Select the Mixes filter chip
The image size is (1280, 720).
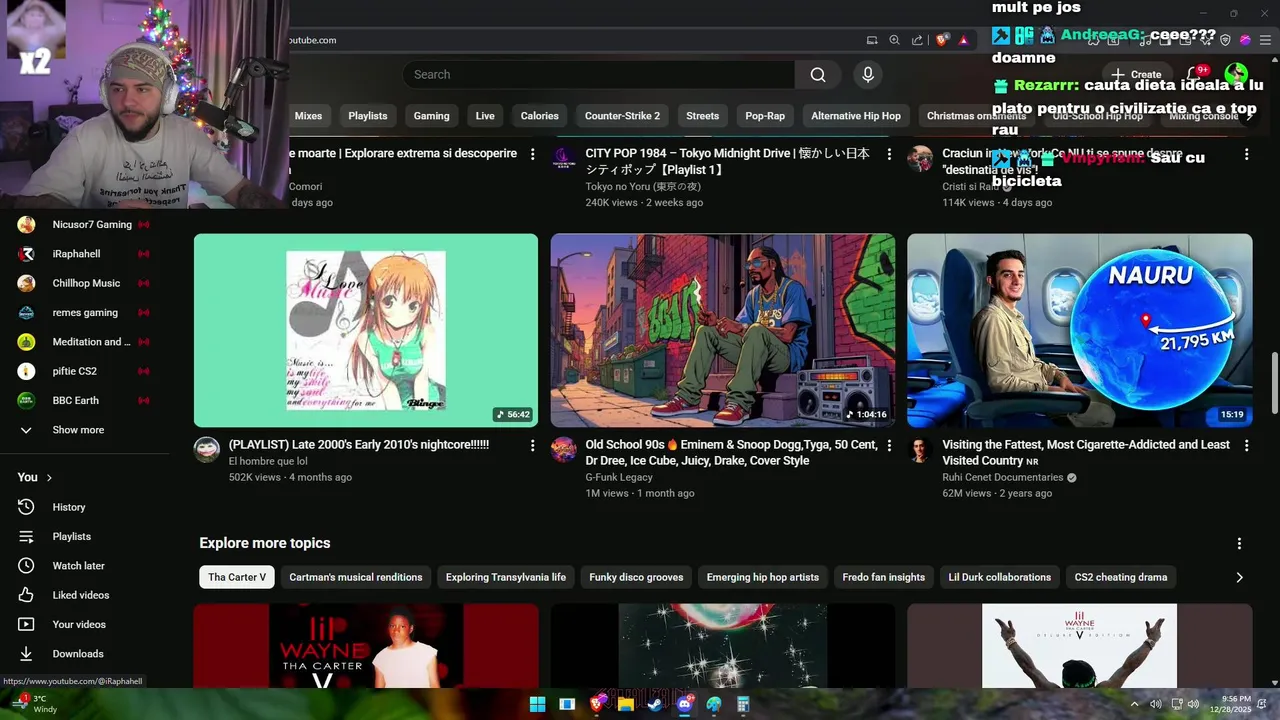pyautogui.click(x=308, y=116)
